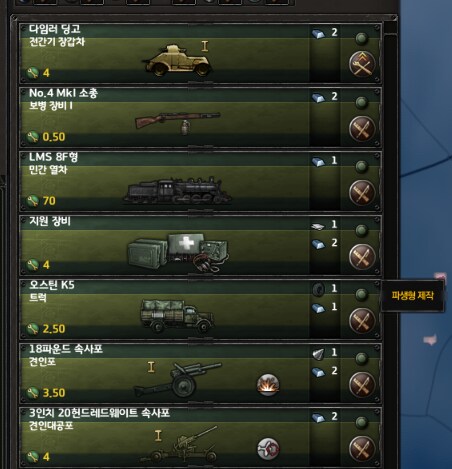Toggle green status dot on 지원 장비 row

tap(361, 231)
